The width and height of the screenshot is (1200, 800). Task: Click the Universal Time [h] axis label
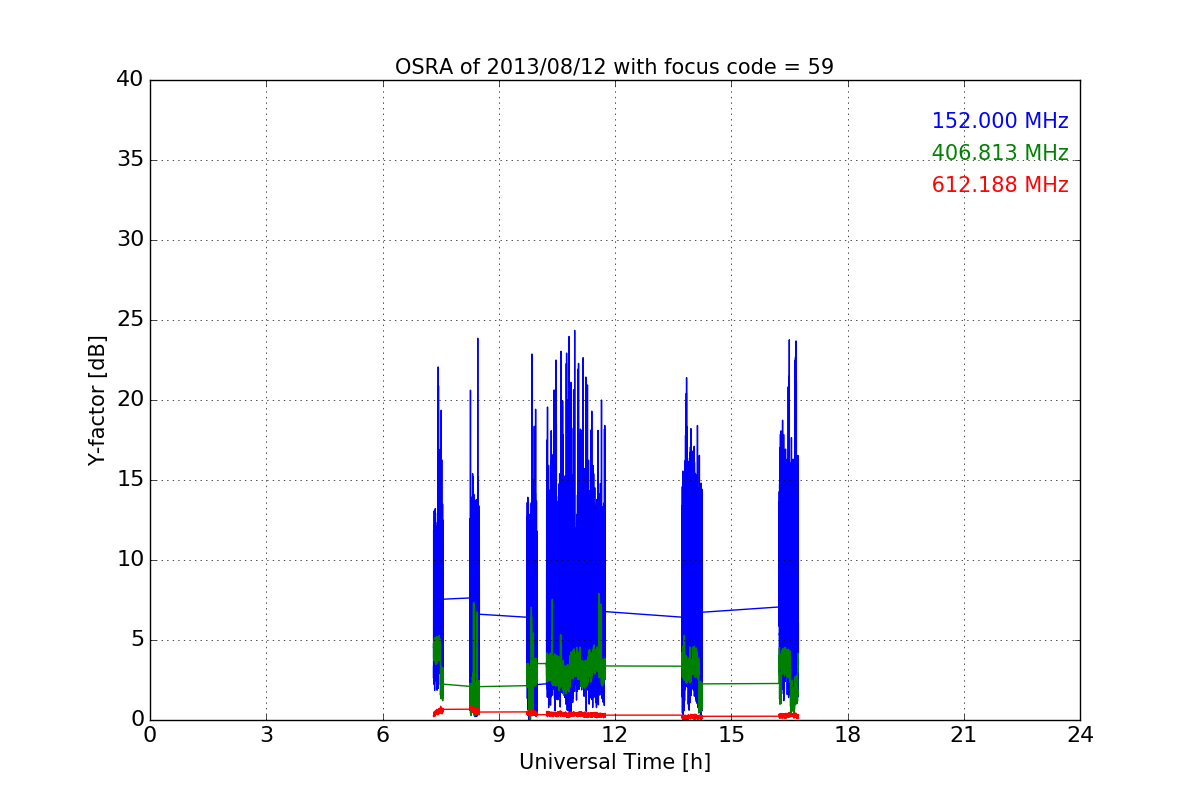614,762
